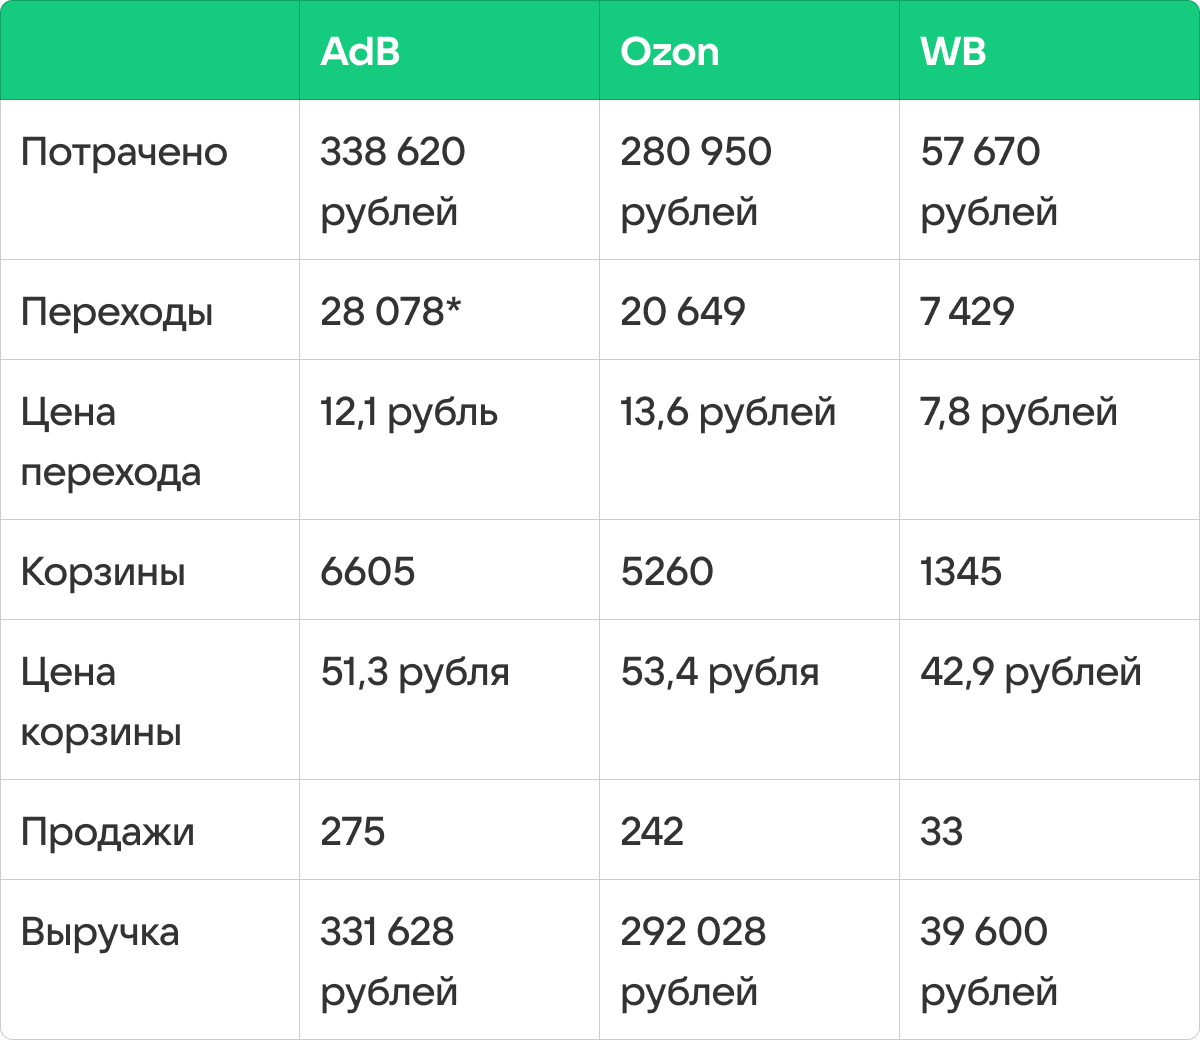Click the Ozon column header

click(669, 52)
